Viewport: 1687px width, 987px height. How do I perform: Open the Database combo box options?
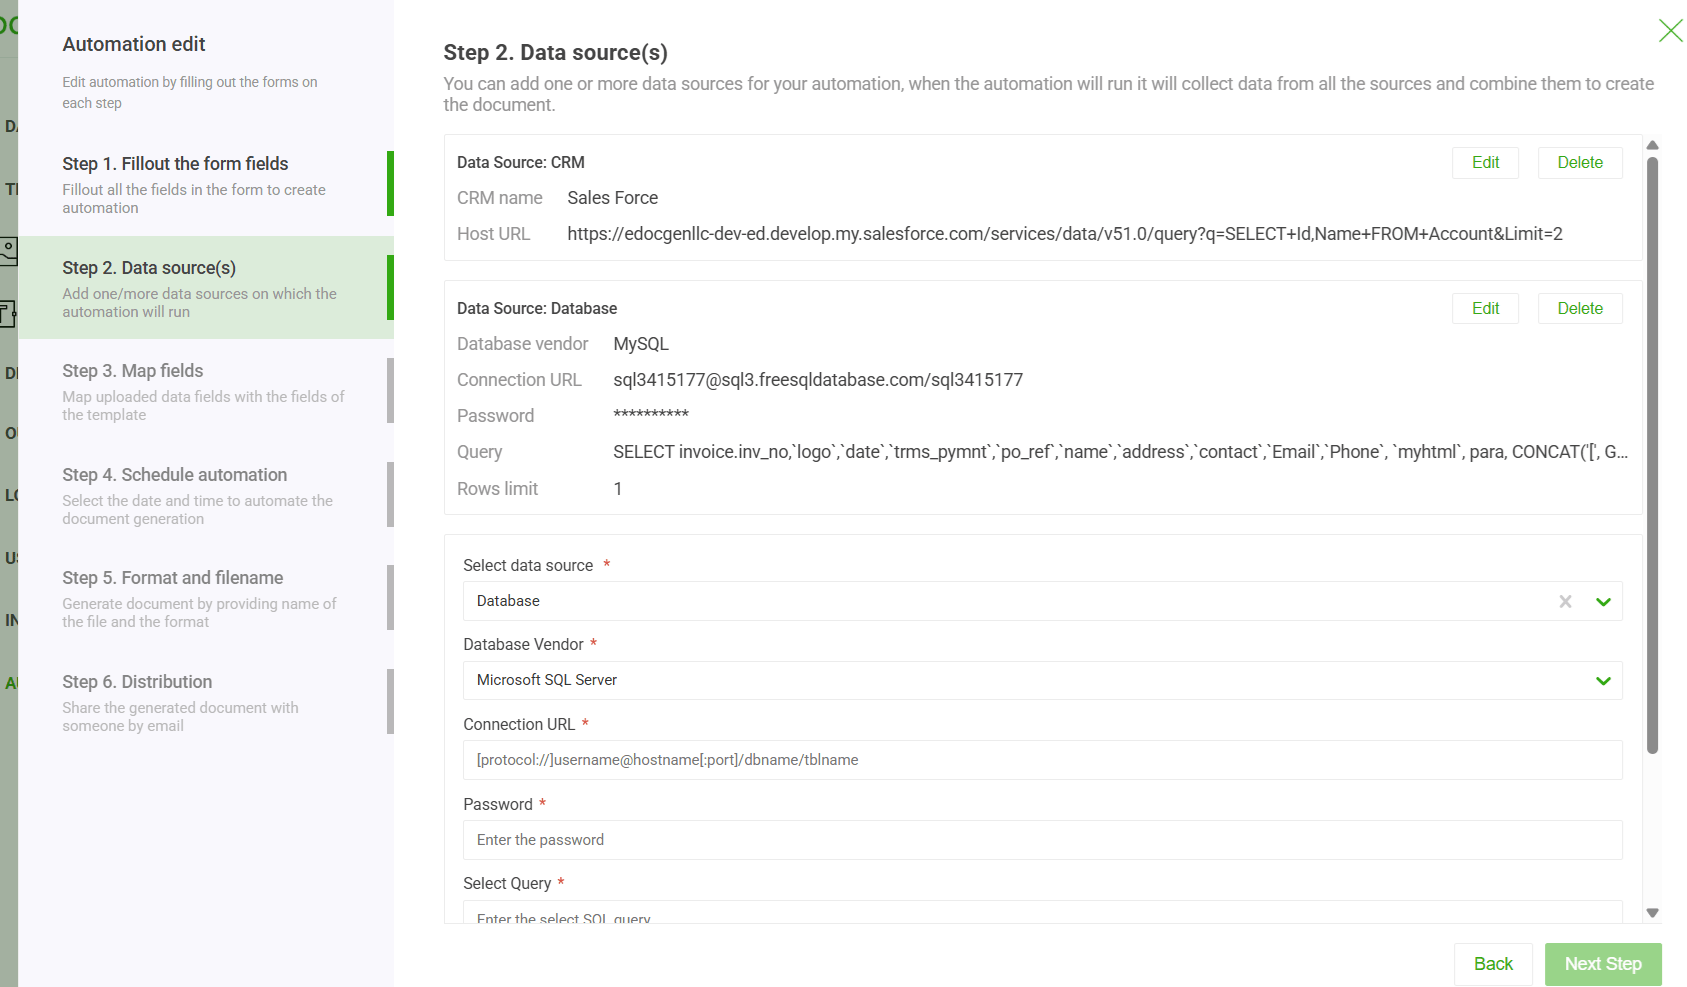[x=1604, y=601]
